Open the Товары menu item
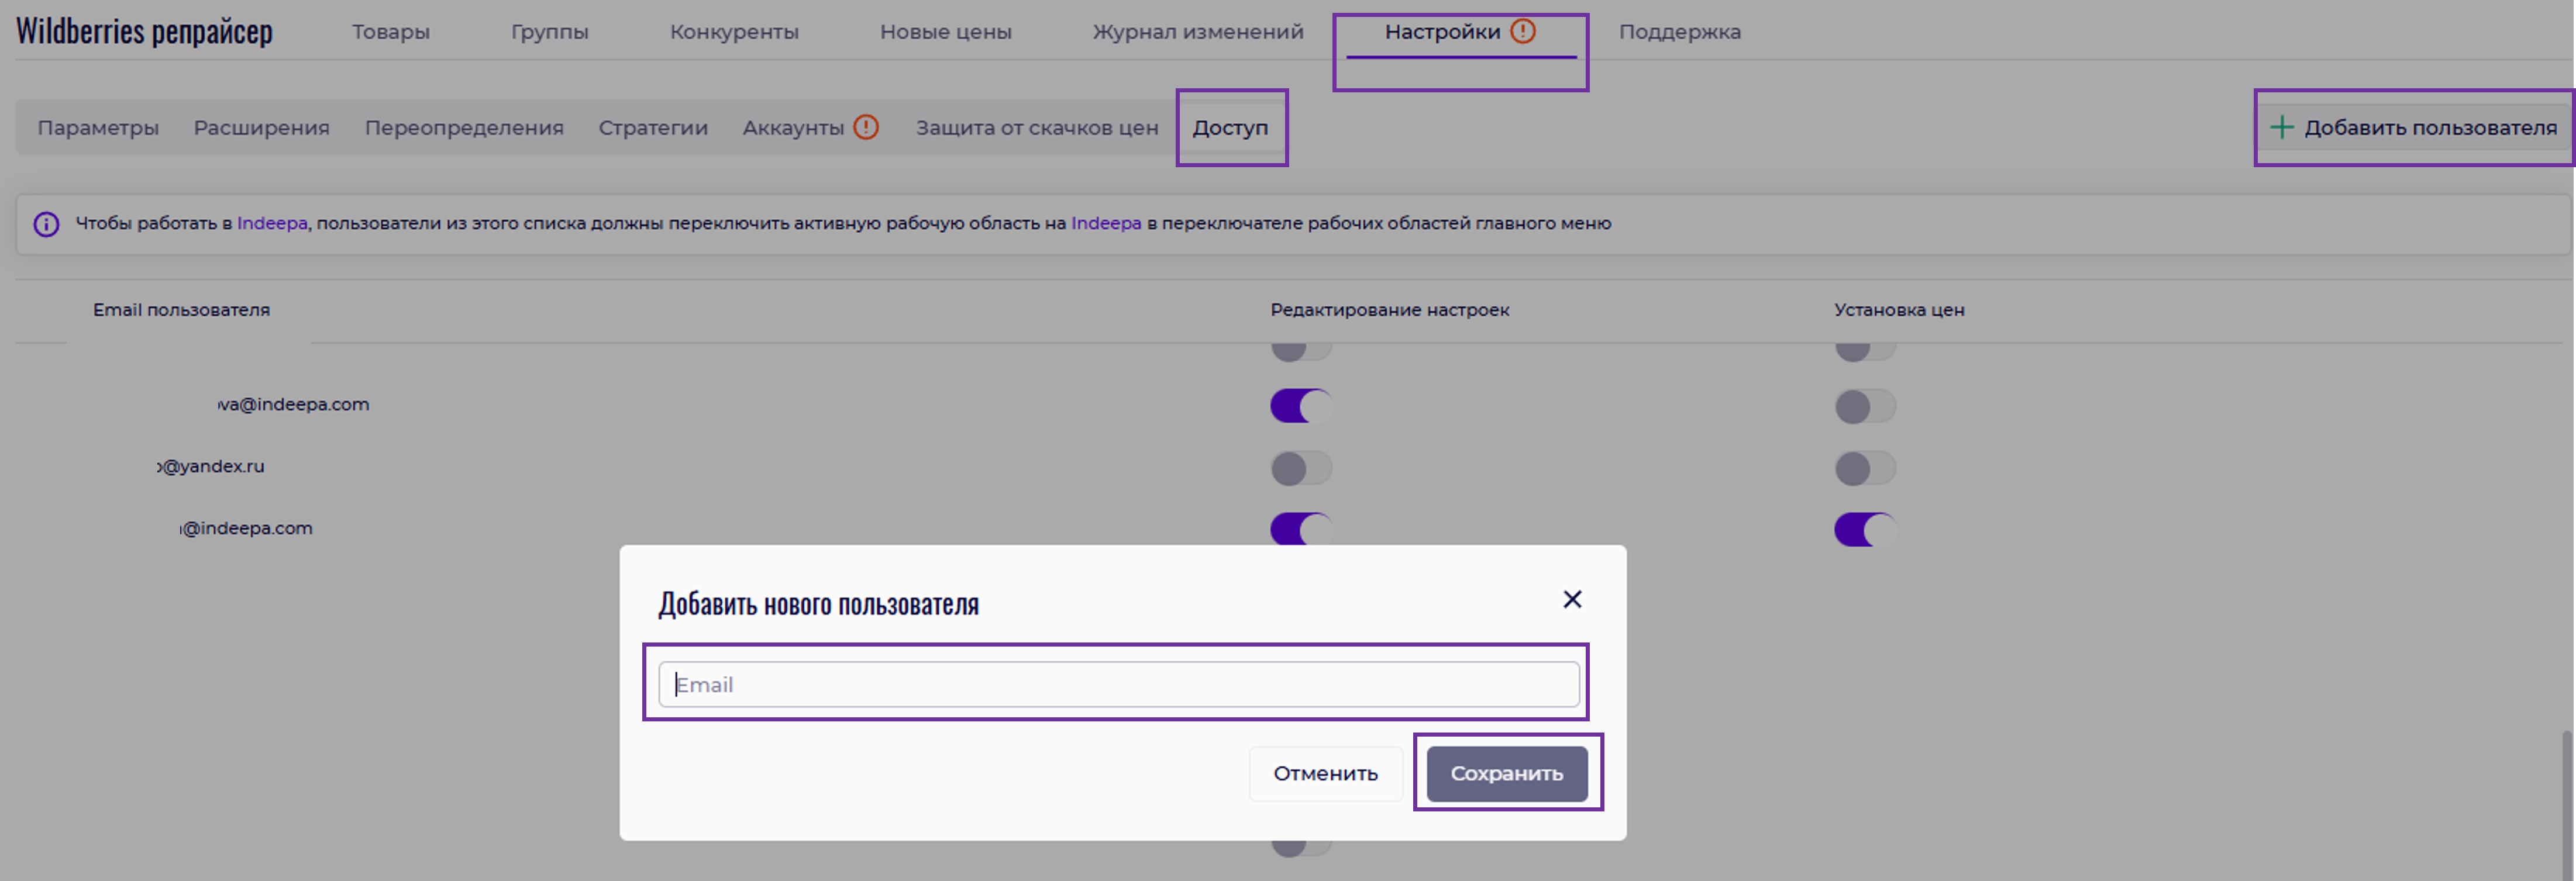Image resolution: width=2576 pixels, height=881 pixels. pyautogui.click(x=390, y=32)
